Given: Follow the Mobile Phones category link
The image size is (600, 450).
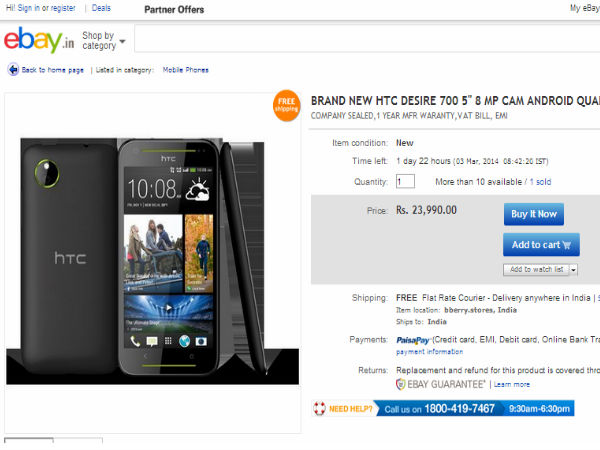Looking at the screenshot, I should [186, 70].
